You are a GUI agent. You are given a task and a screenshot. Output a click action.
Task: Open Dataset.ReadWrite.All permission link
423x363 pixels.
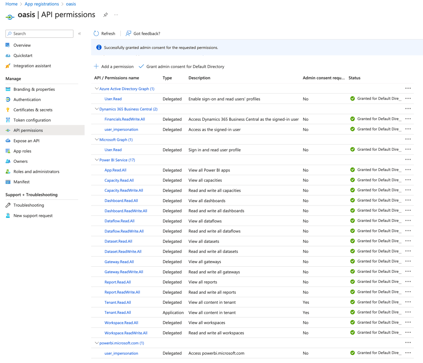(123, 251)
